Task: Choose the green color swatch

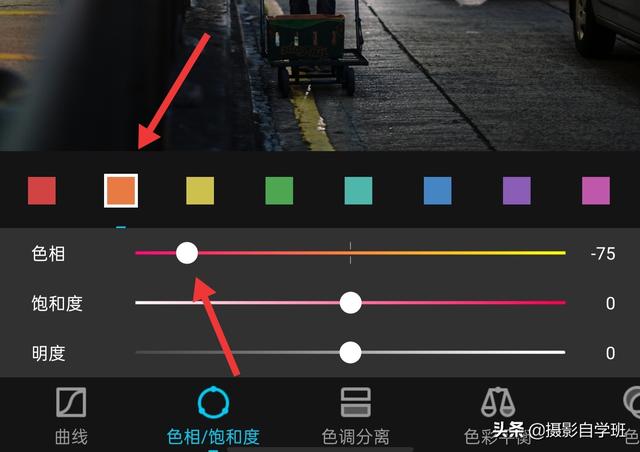Action: (279, 191)
